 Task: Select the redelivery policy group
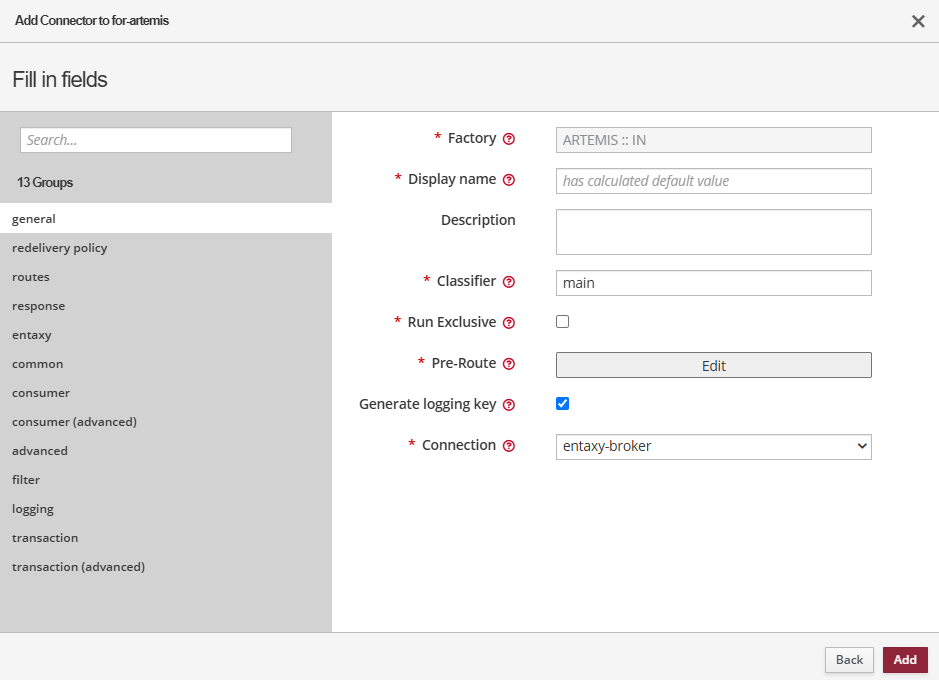coord(60,248)
